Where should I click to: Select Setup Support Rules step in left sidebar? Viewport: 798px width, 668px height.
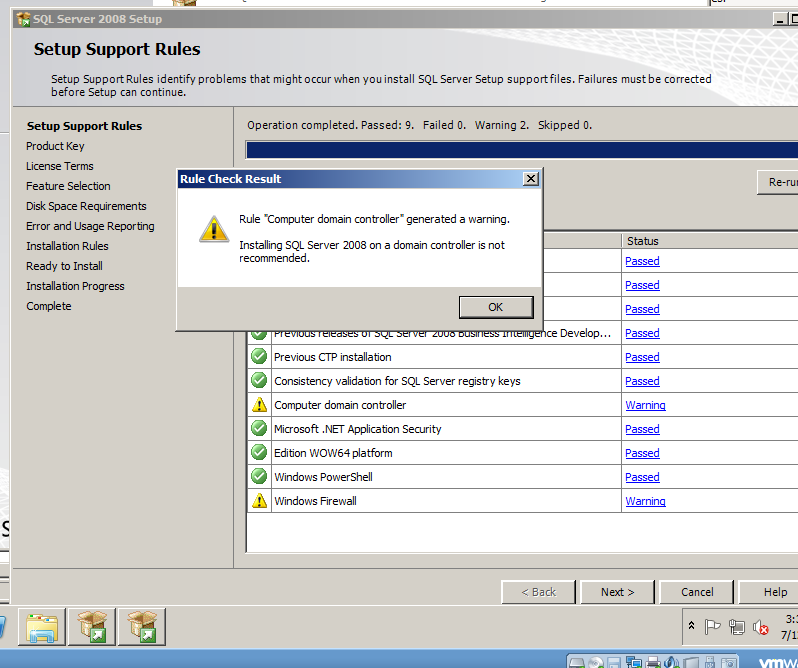click(84, 126)
